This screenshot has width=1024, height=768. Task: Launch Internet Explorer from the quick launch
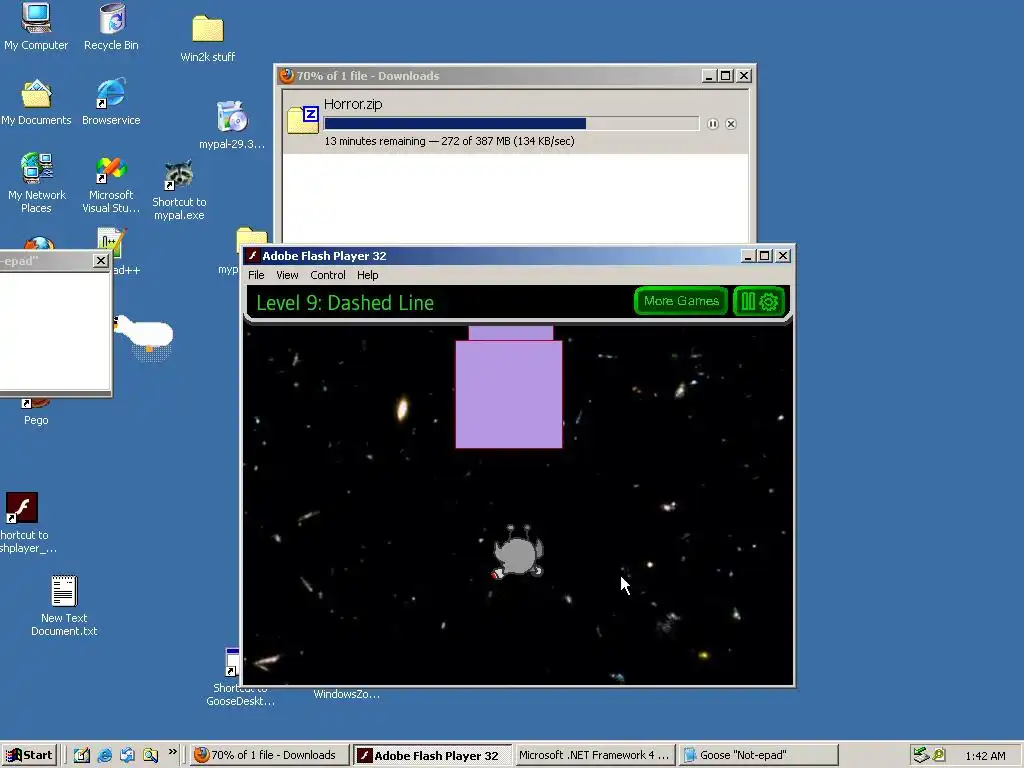pos(104,755)
